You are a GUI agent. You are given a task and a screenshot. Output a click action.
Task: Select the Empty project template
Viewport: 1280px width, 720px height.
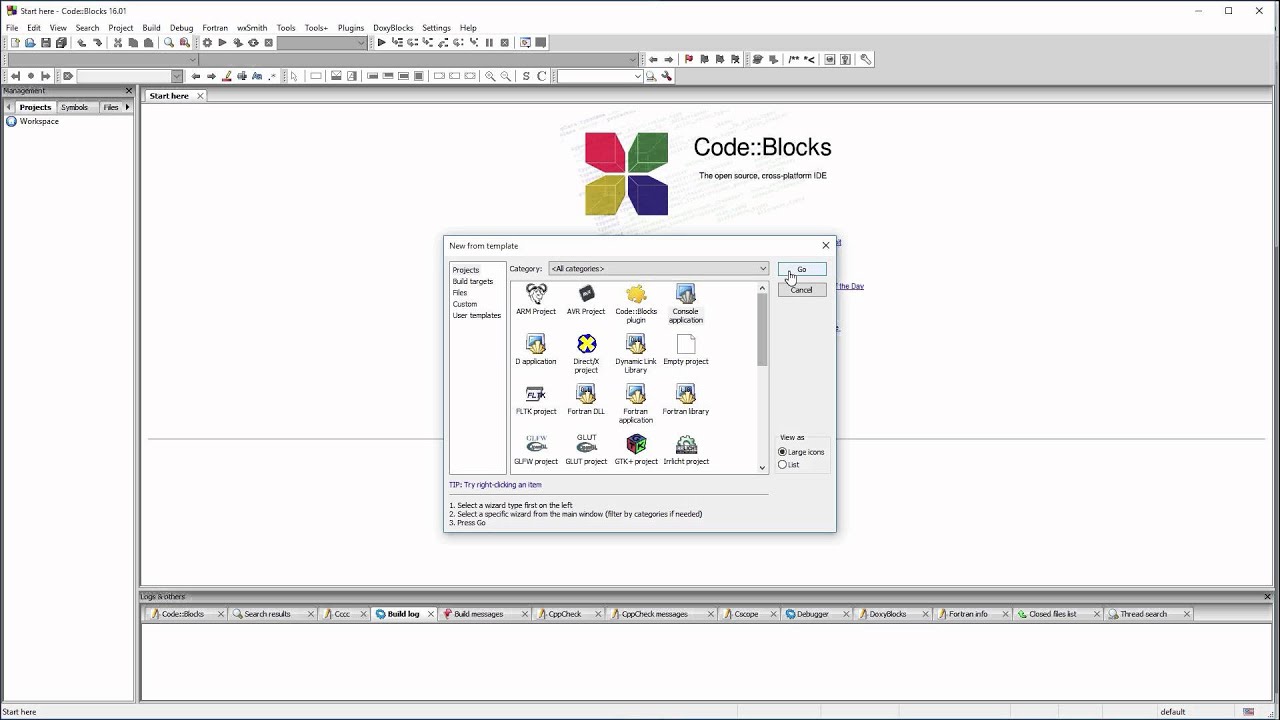(686, 350)
